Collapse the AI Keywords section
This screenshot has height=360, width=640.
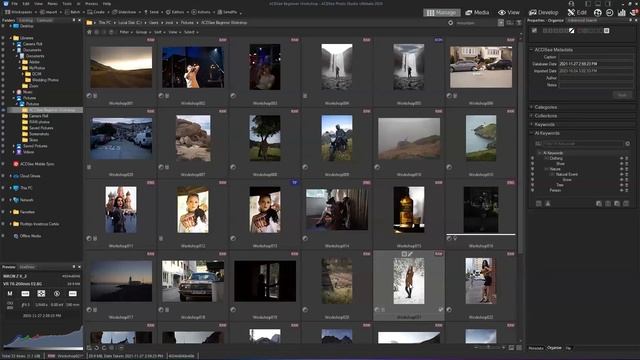531,133
